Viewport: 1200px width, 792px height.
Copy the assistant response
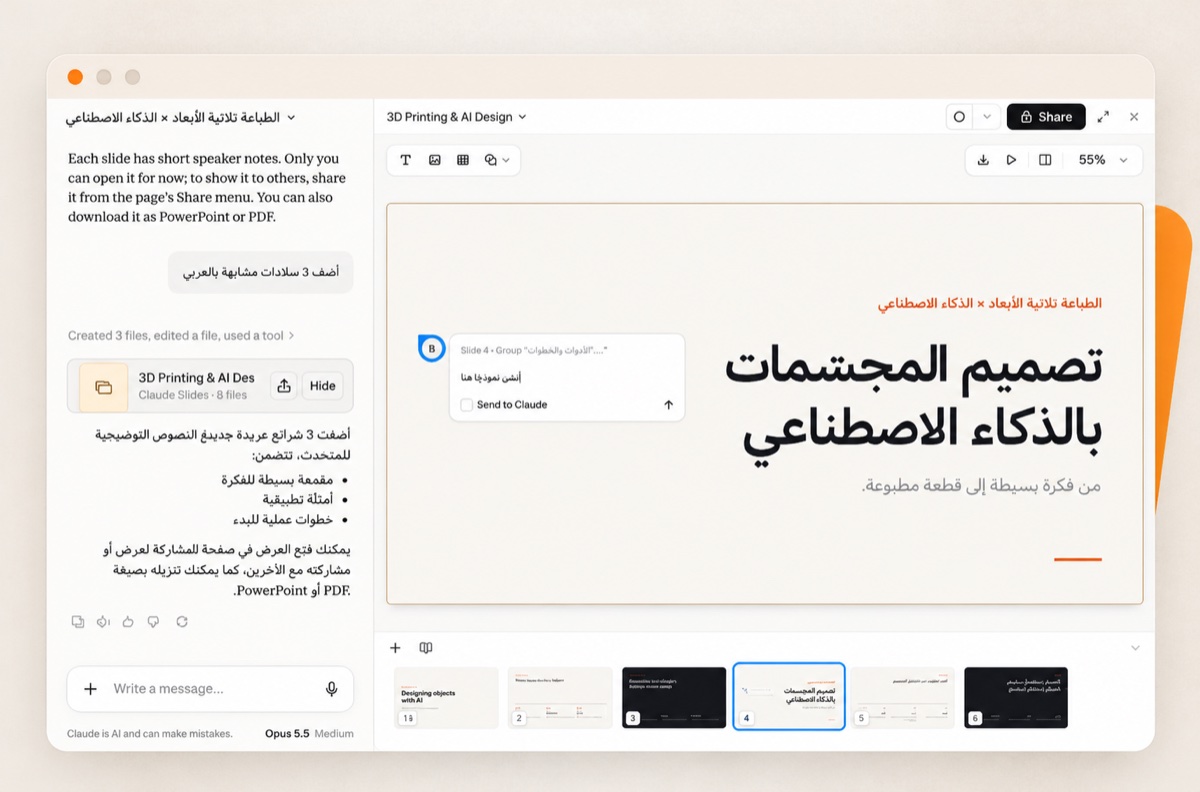(x=78, y=622)
